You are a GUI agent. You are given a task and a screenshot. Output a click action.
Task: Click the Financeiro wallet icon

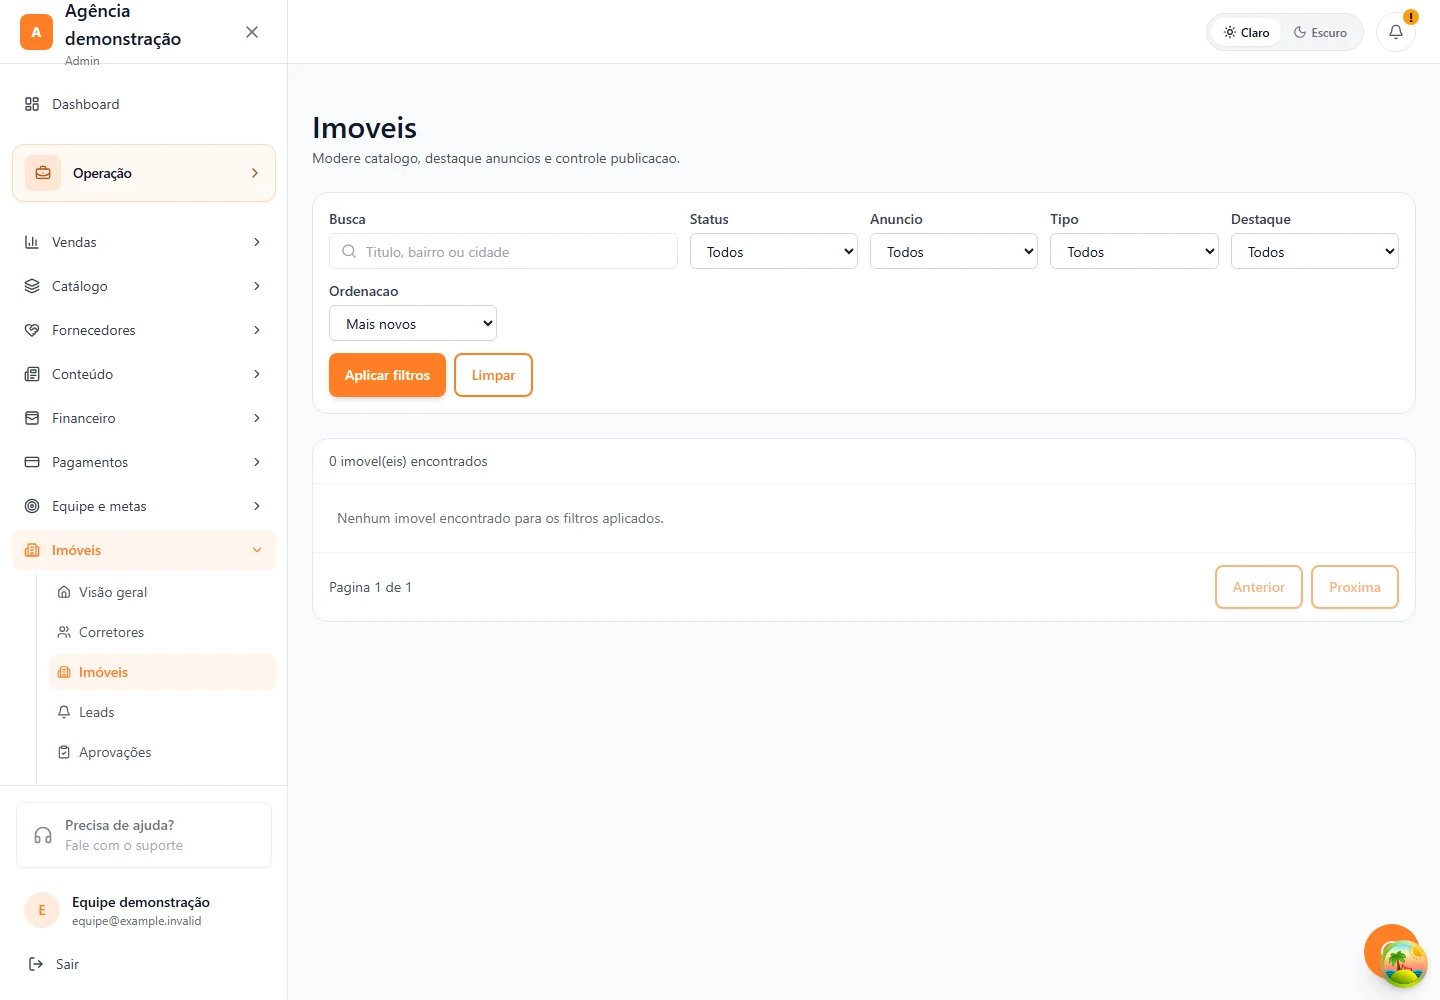click(32, 418)
